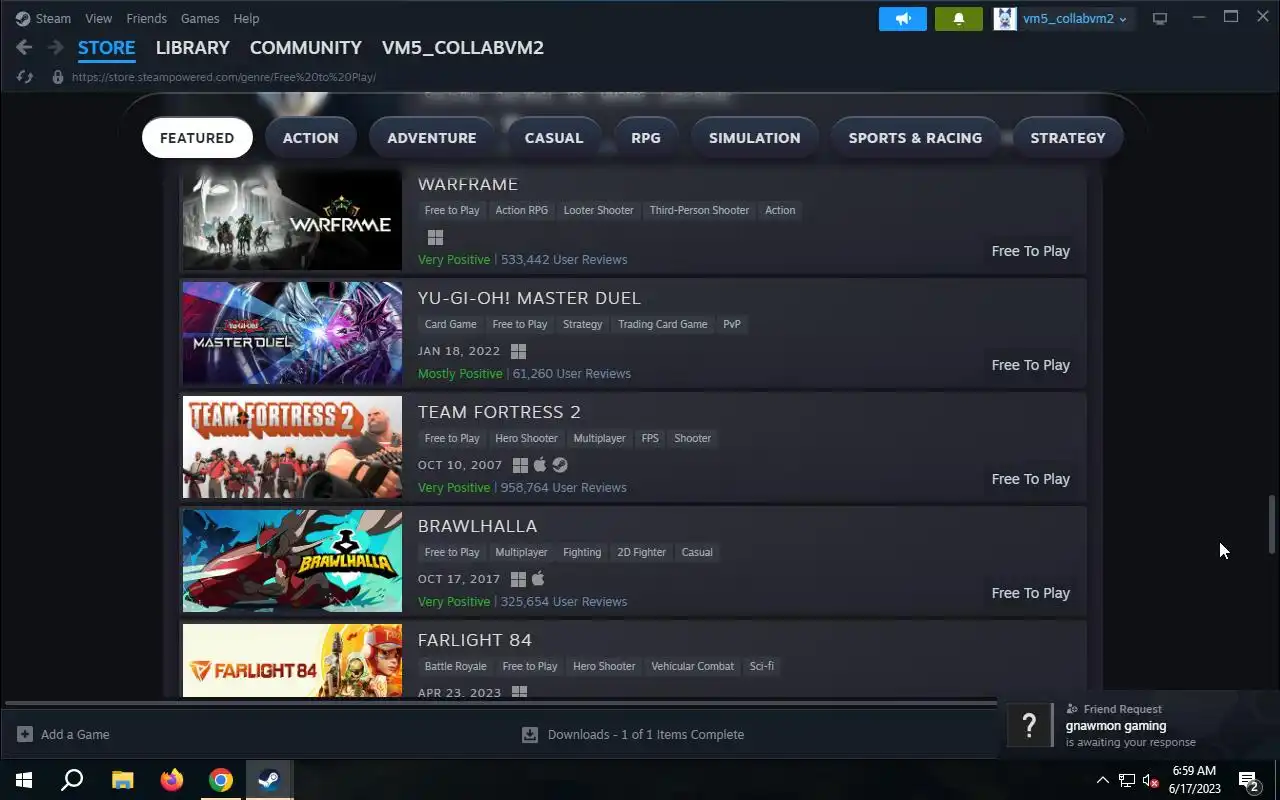1280x800 pixels.
Task: Open Downloads 1 of 1 Items Complete
Action: coord(633,734)
